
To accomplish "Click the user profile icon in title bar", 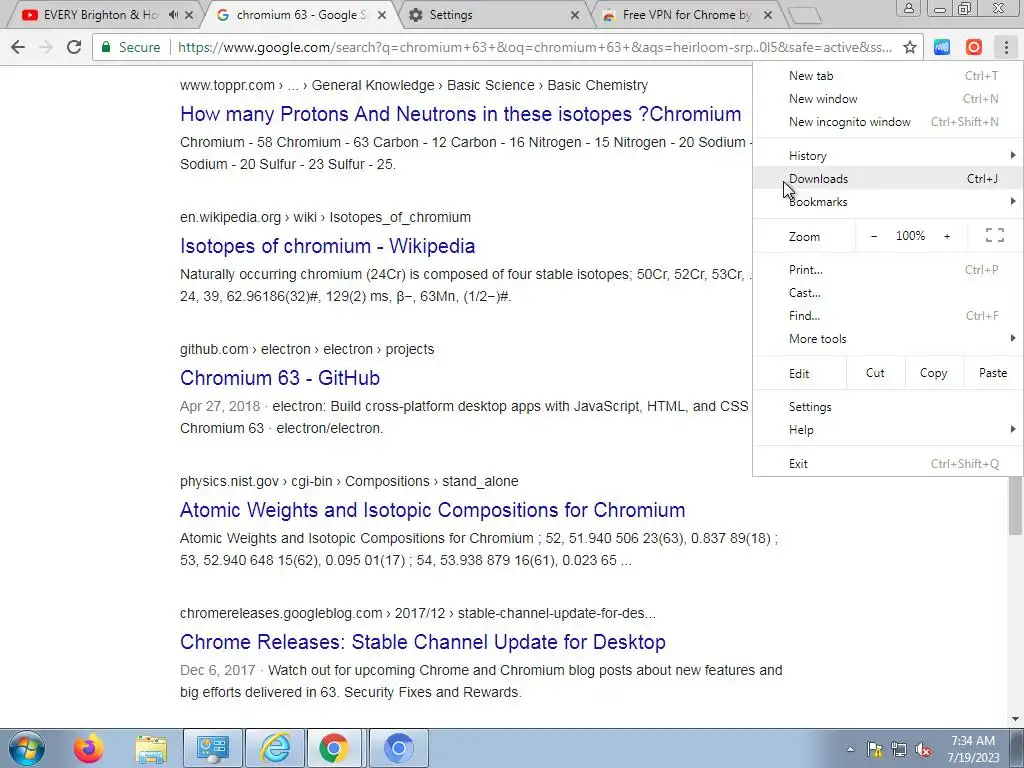I will click(x=908, y=8).
